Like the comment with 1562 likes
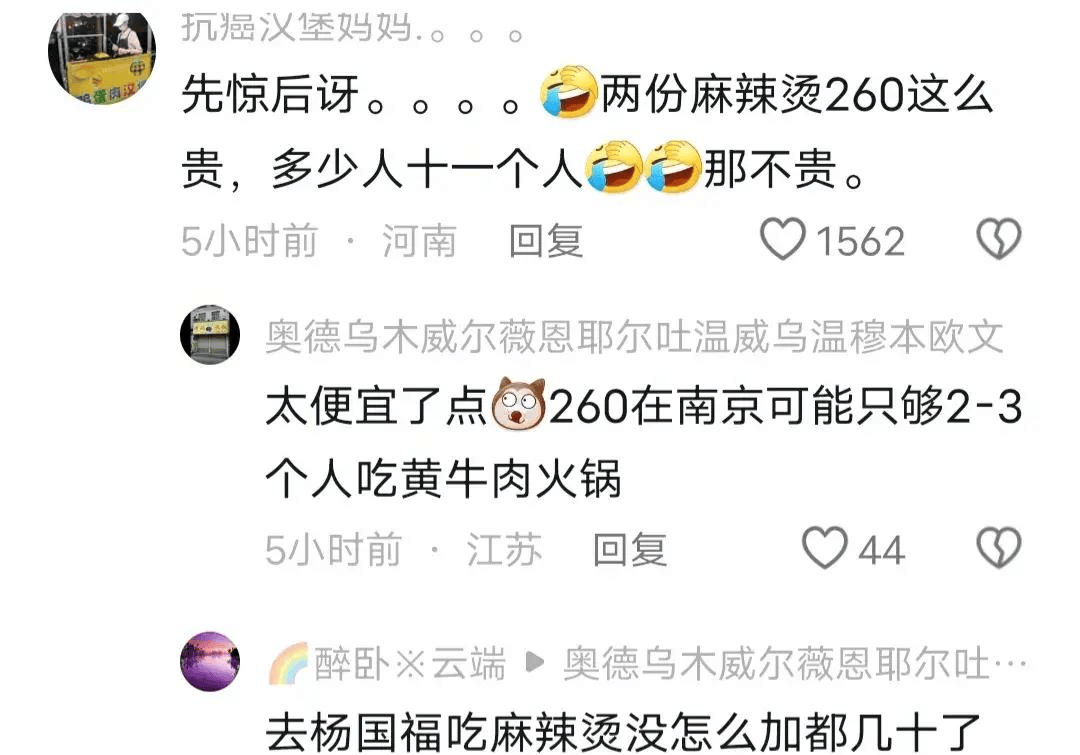 click(x=782, y=240)
